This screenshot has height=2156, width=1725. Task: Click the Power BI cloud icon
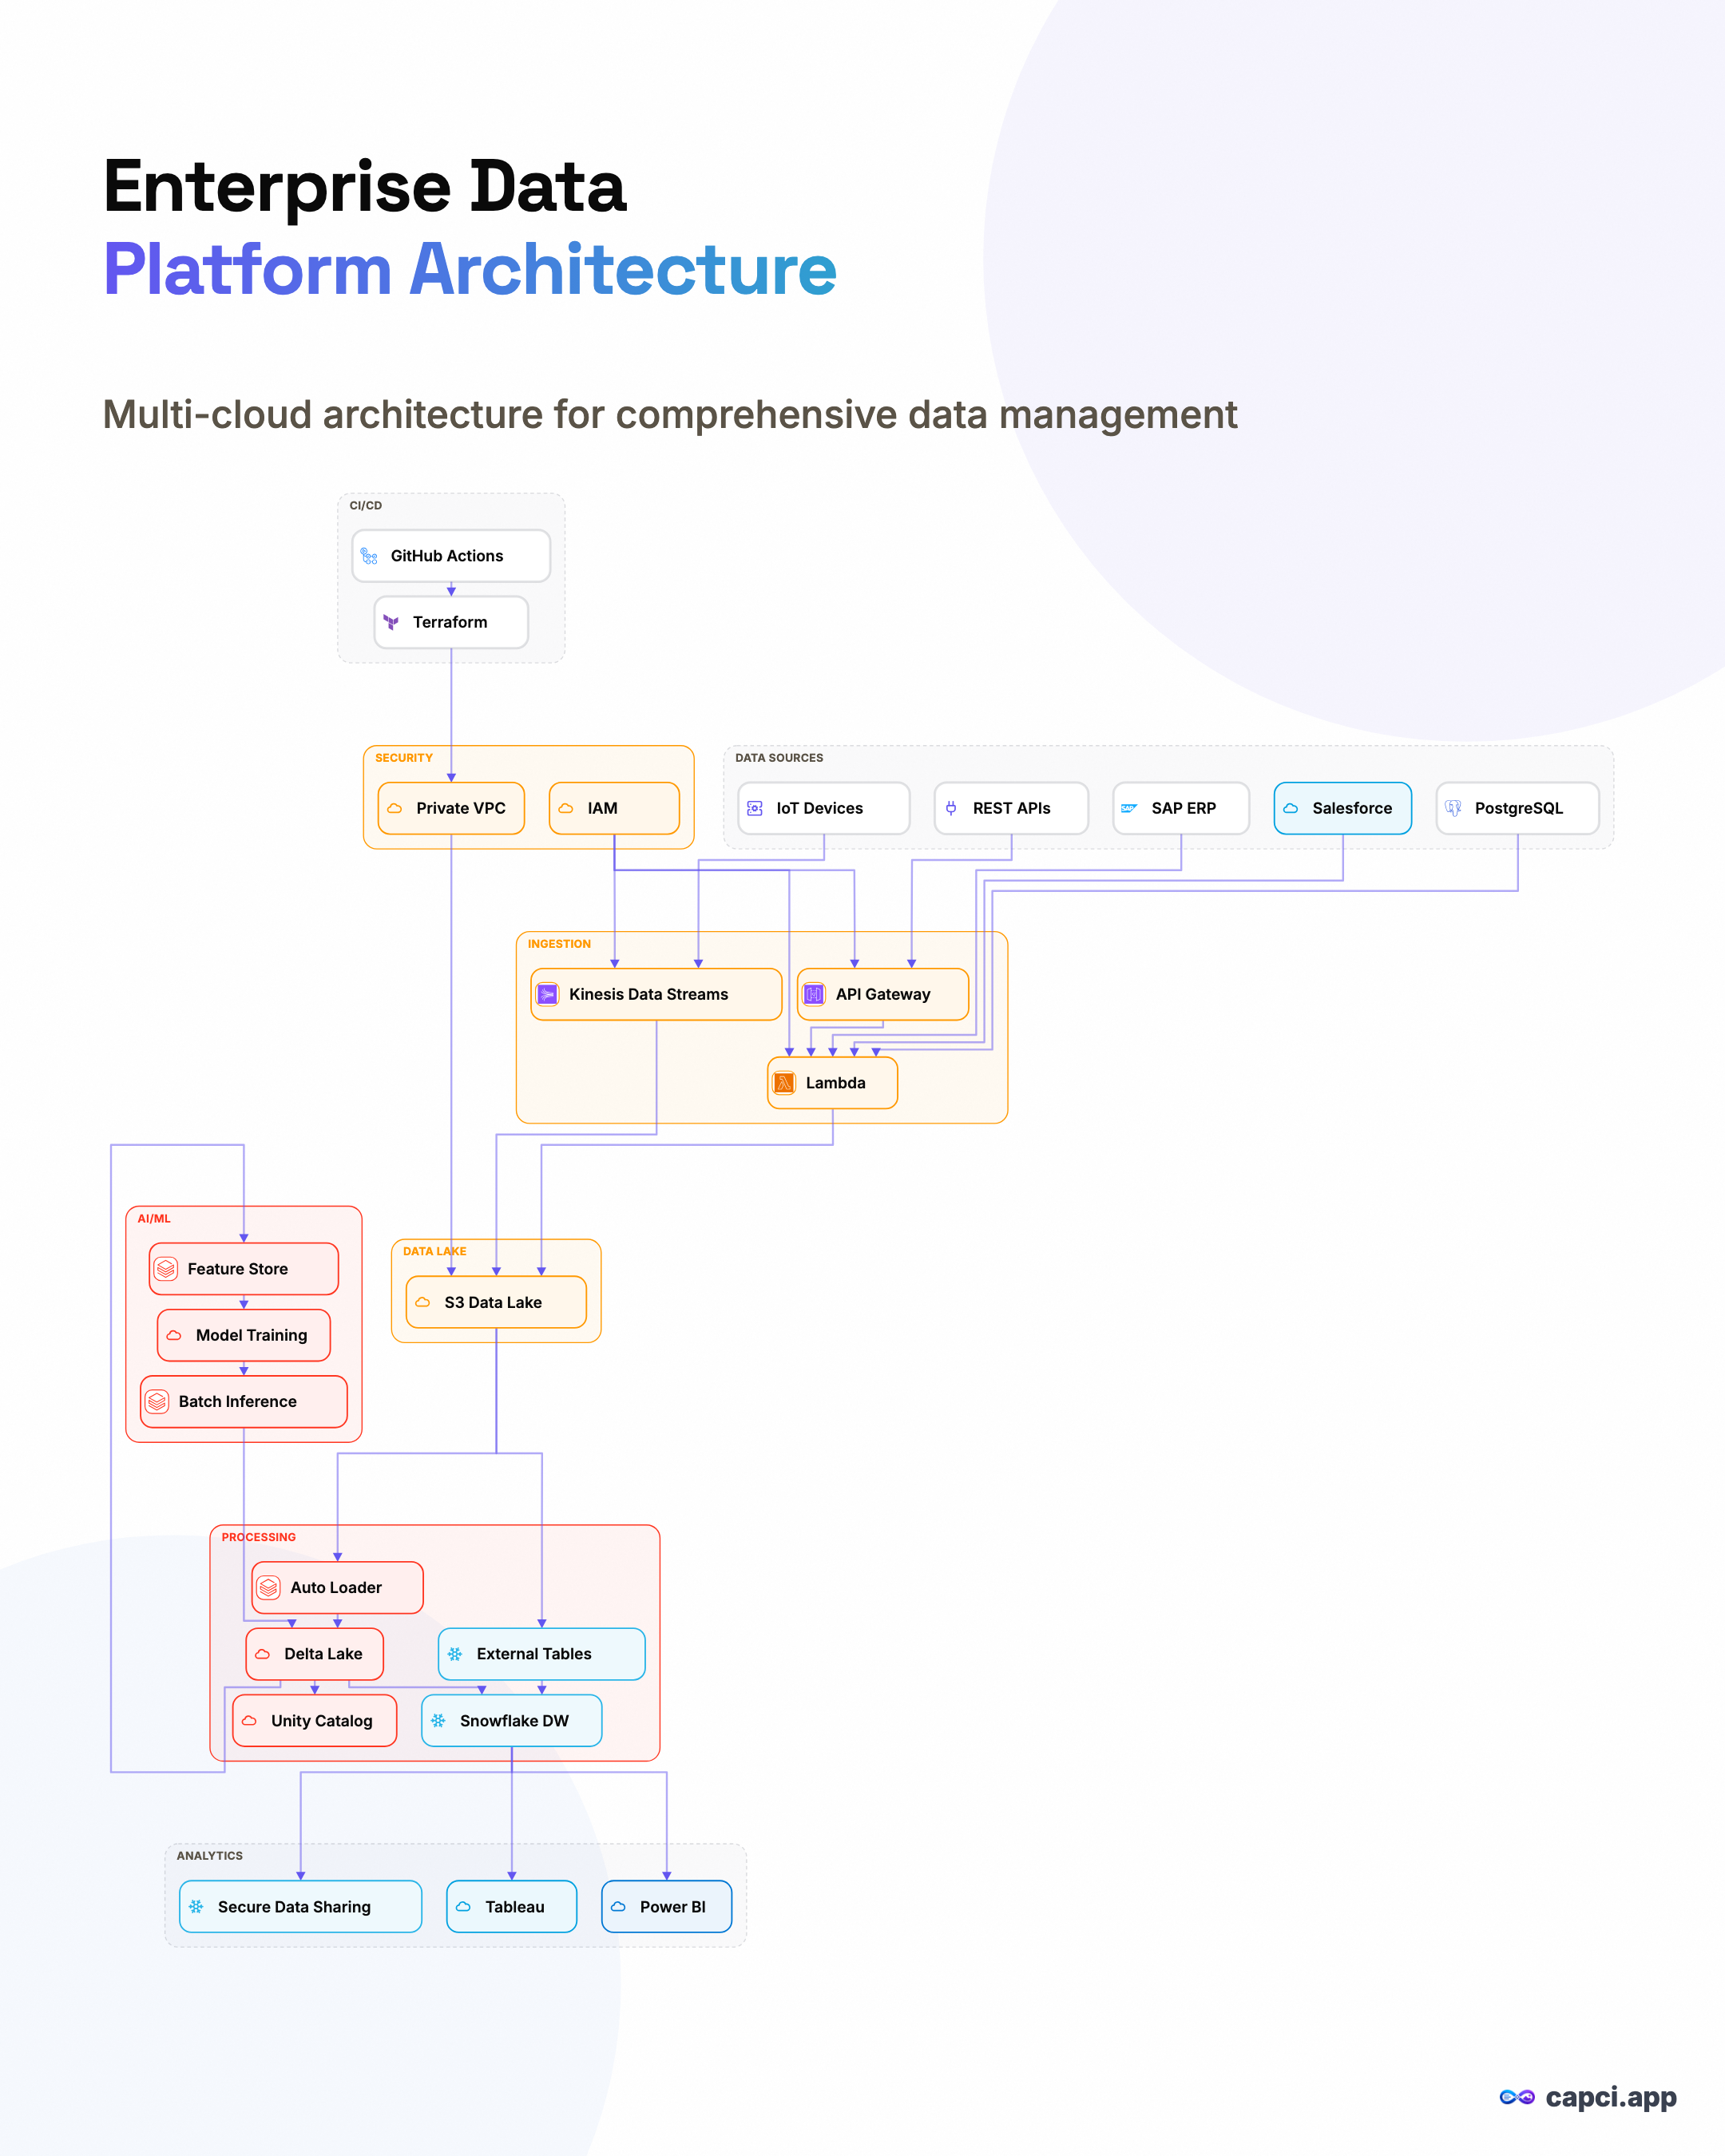click(618, 1907)
